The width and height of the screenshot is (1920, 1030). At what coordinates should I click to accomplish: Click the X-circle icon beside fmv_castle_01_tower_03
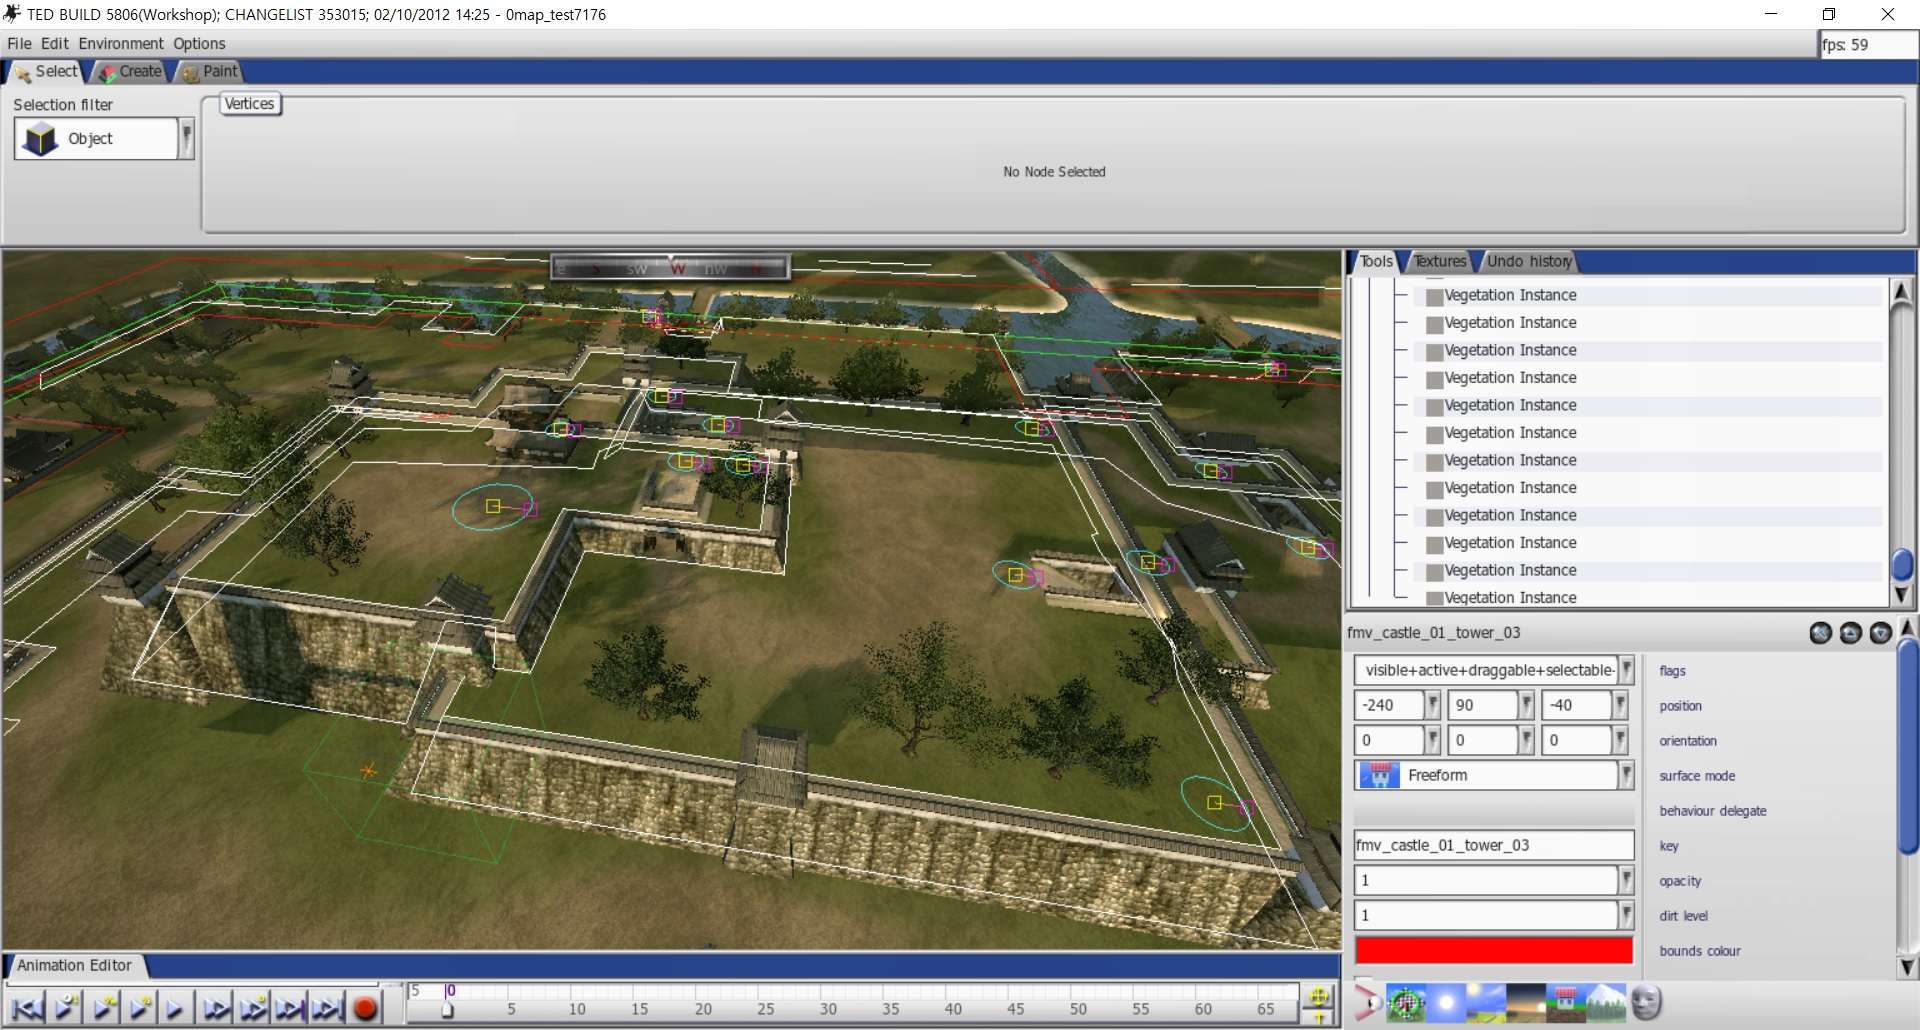click(1820, 633)
